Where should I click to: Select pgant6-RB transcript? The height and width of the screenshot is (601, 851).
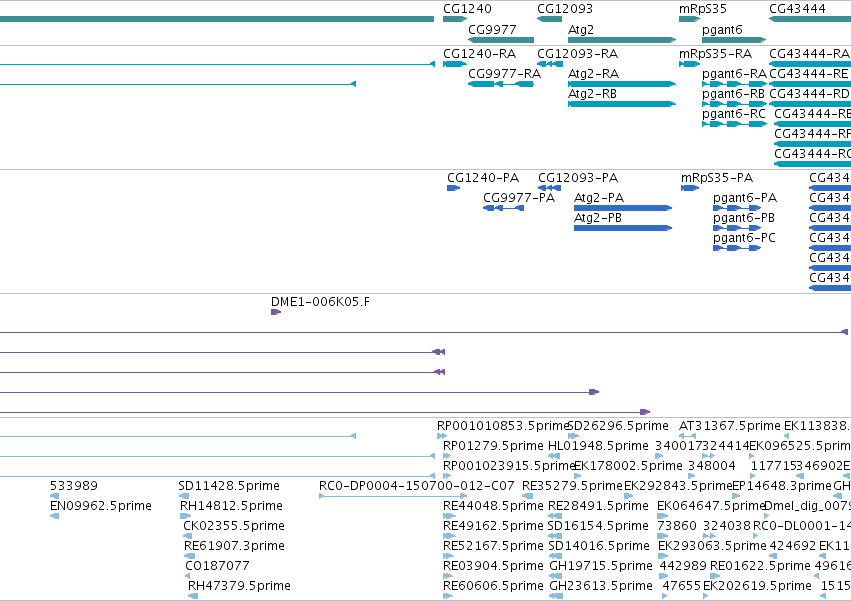(734, 104)
